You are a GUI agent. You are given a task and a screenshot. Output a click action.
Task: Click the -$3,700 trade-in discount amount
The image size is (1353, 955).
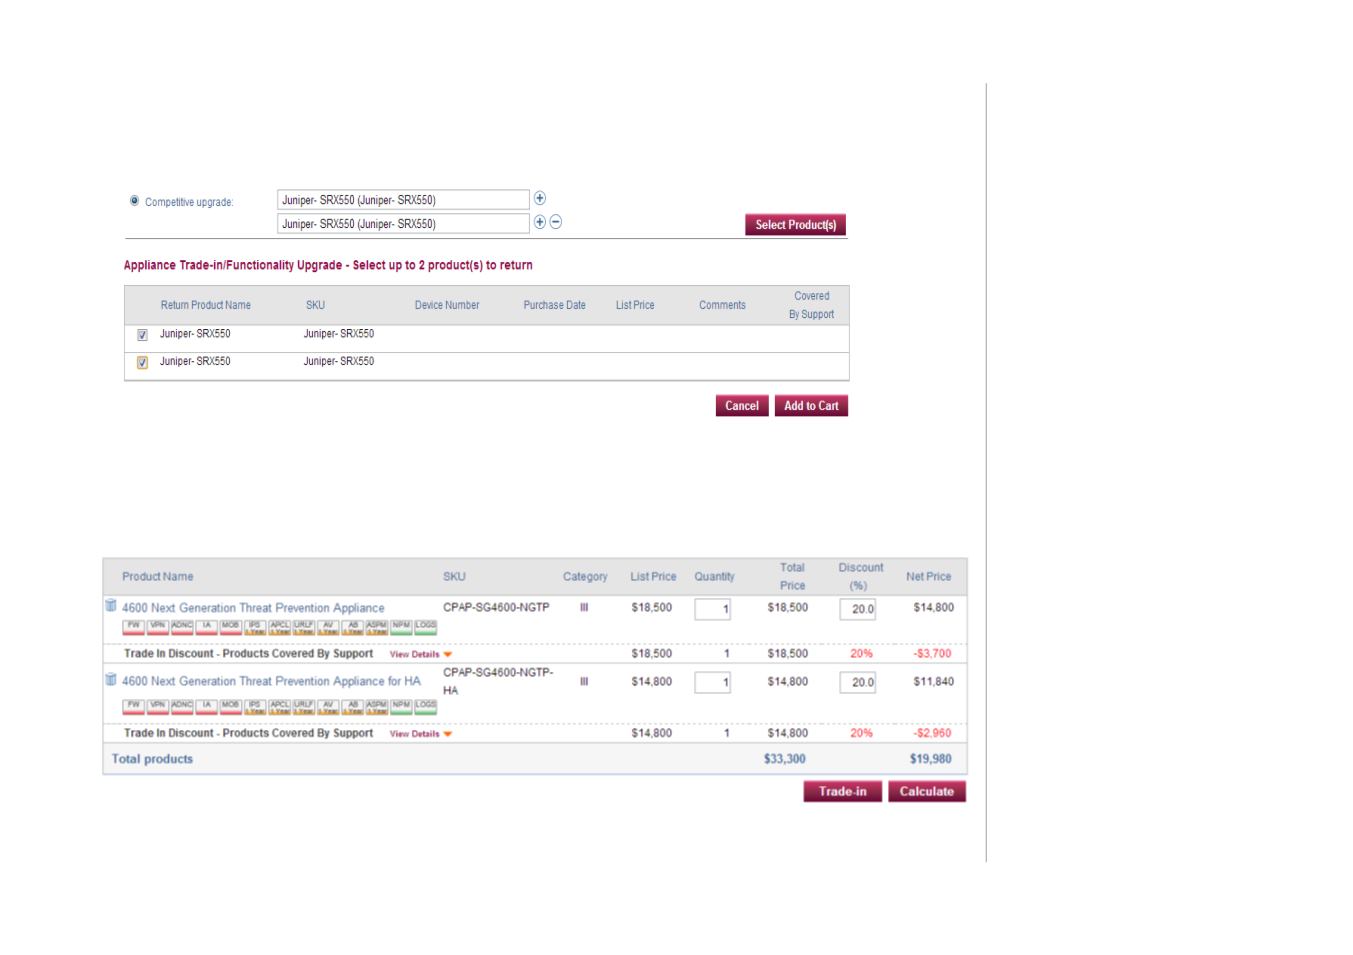(933, 654)
